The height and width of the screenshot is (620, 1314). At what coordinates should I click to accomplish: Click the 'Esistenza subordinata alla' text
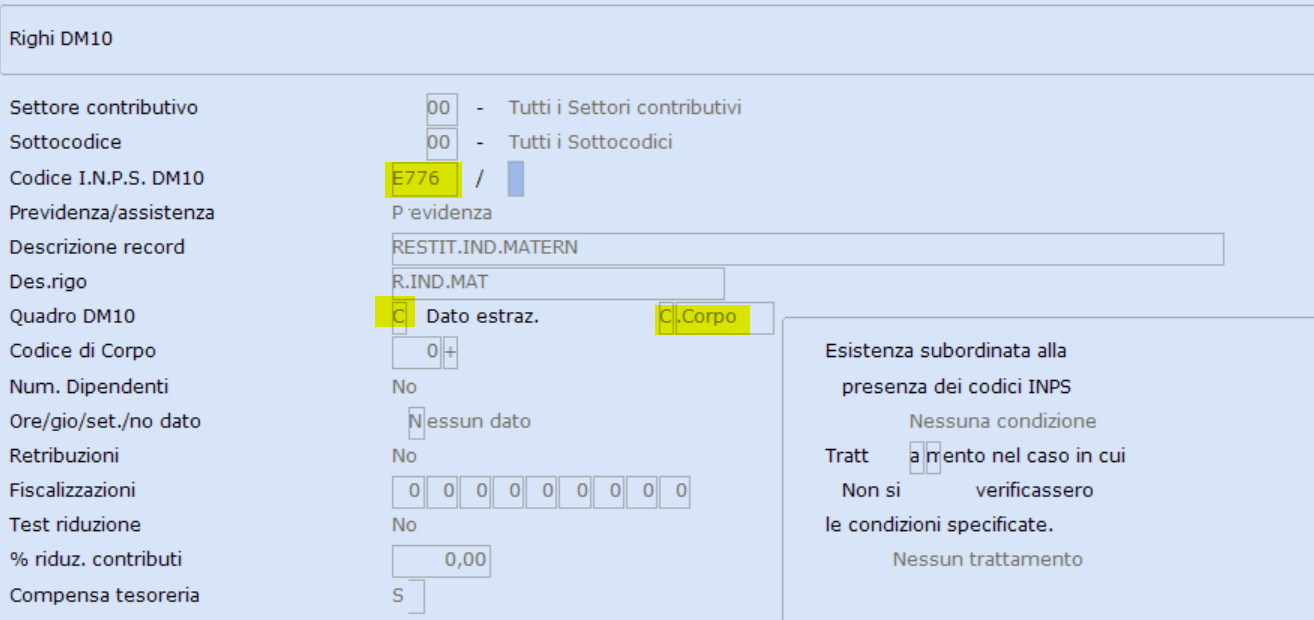tap(946, 351)
